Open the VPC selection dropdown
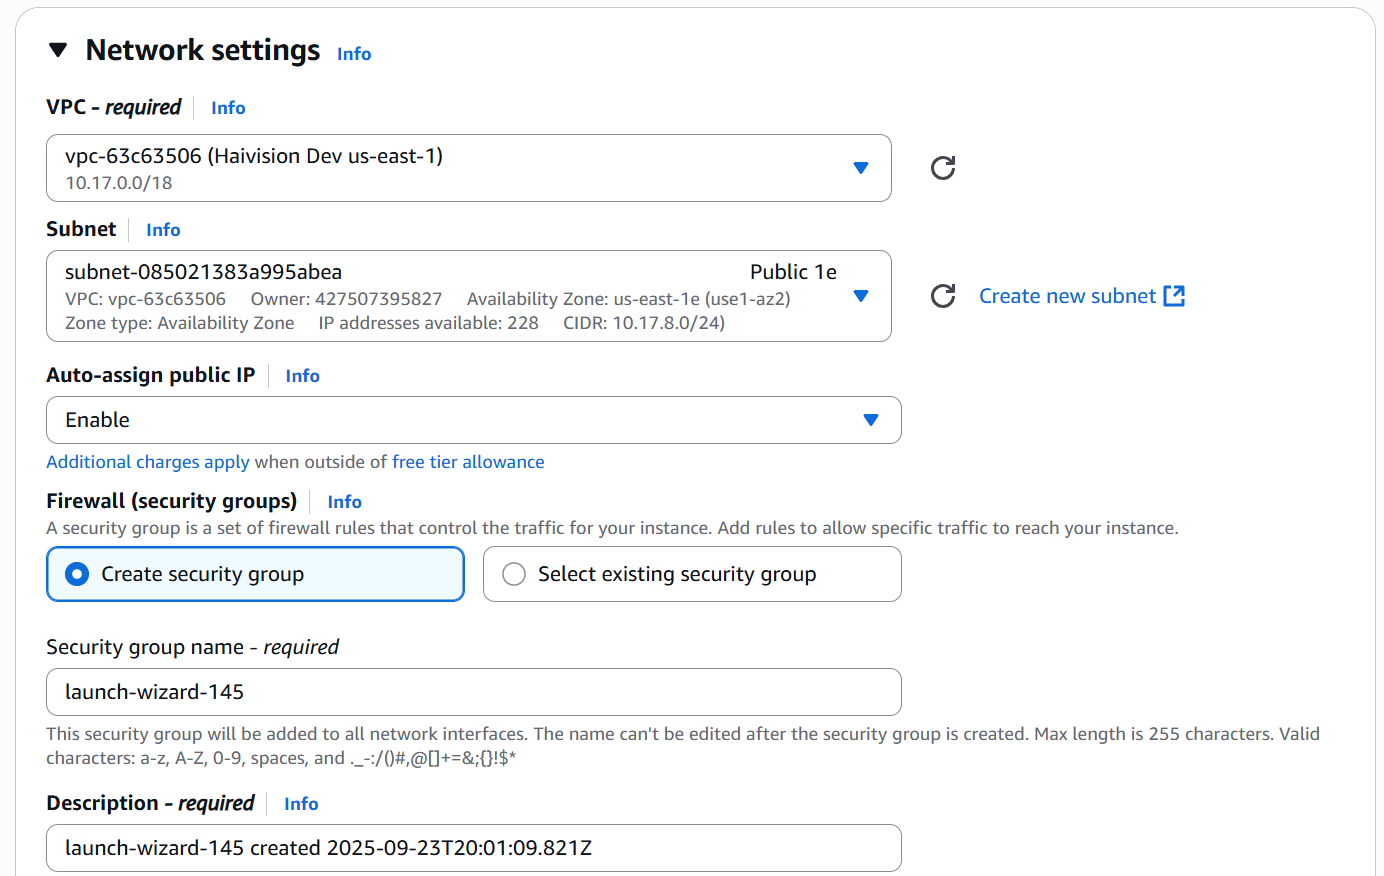This screenshot has width=1384, height=876. [x=861, y=168]
